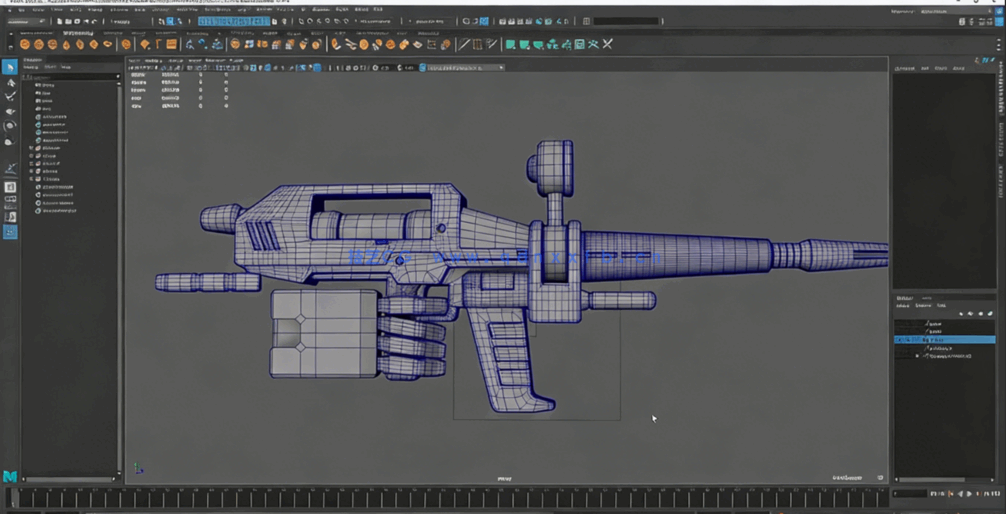1006x514 pixels.
Task: Toggle visibility of the highlighted display layer
Action: [x=900, y=340]
